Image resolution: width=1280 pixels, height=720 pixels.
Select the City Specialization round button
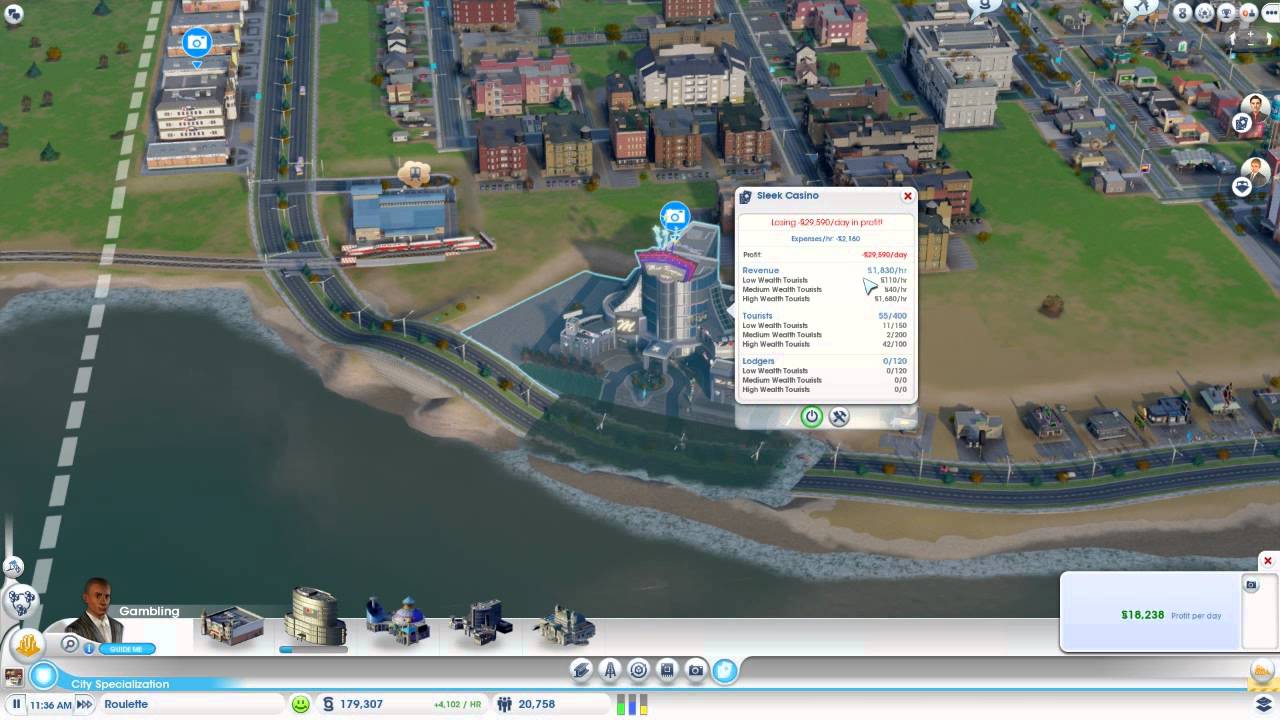(43, 676)
